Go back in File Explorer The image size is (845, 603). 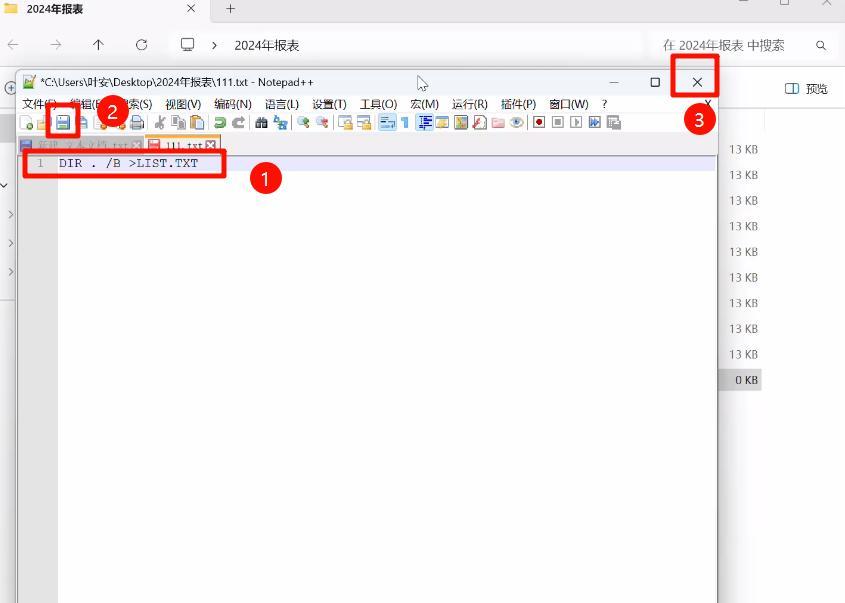pyautogui.click(x=13, y=45)
